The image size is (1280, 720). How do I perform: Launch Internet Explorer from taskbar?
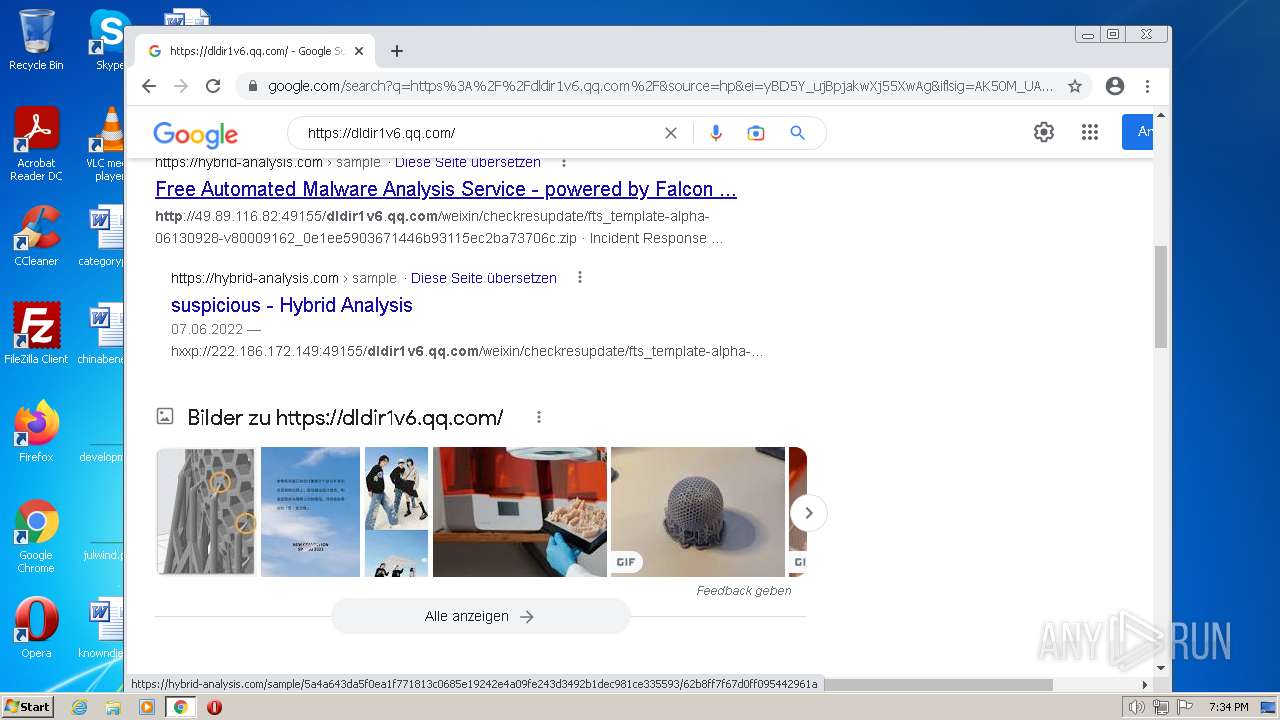79,707
